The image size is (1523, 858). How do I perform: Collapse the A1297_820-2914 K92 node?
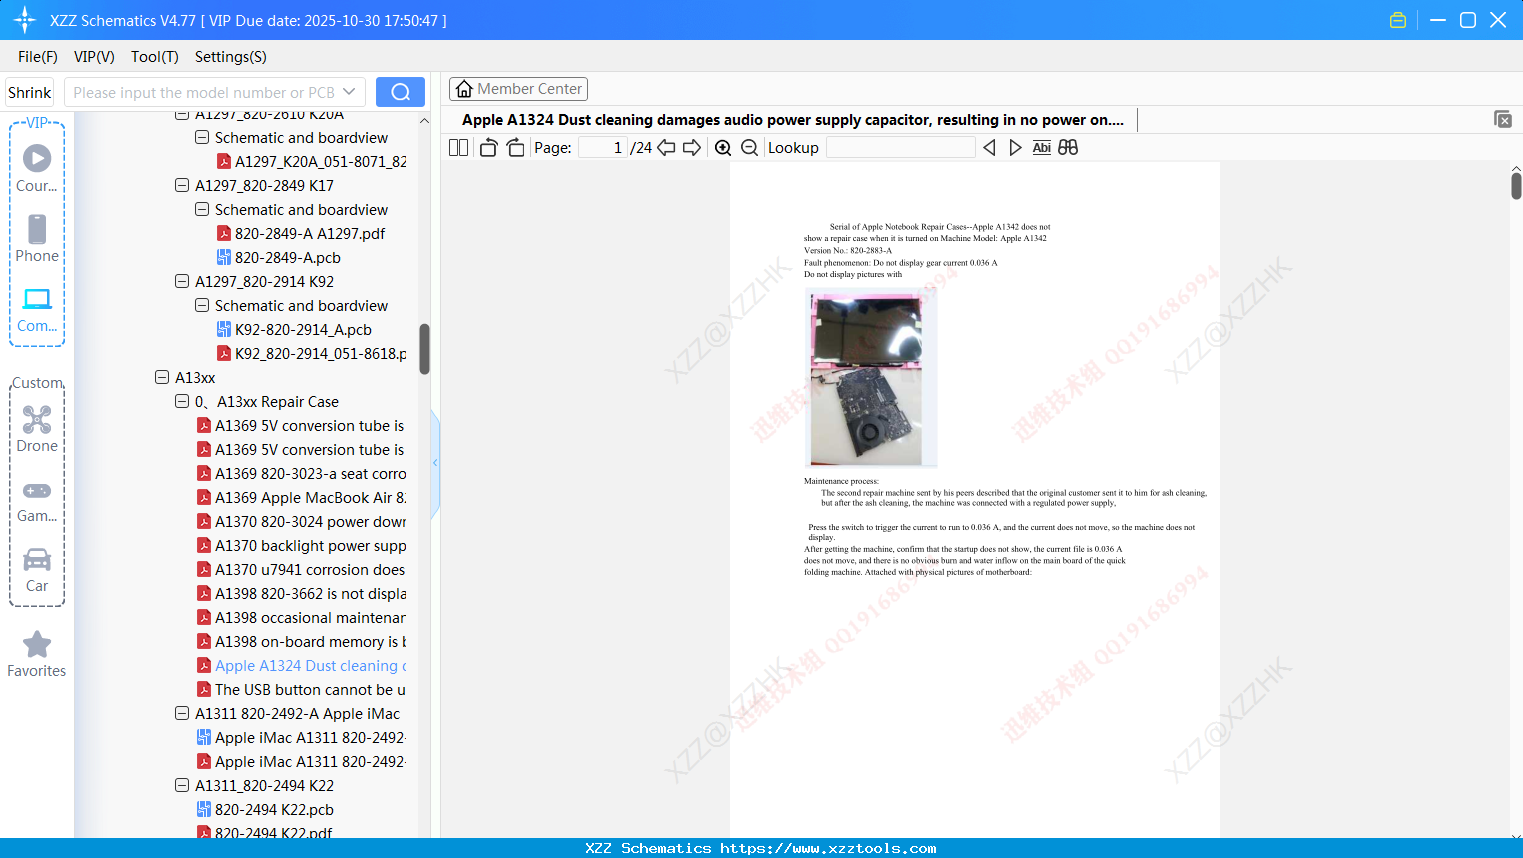pos(182,281)
